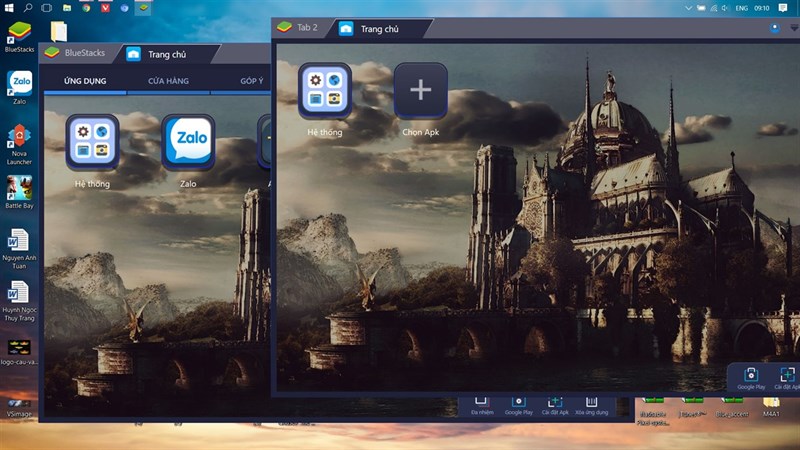Expand the front window's title bar dropdown arrow
Image resolution: width=800 pixels, height=450 pixels.
coord(794,28)
